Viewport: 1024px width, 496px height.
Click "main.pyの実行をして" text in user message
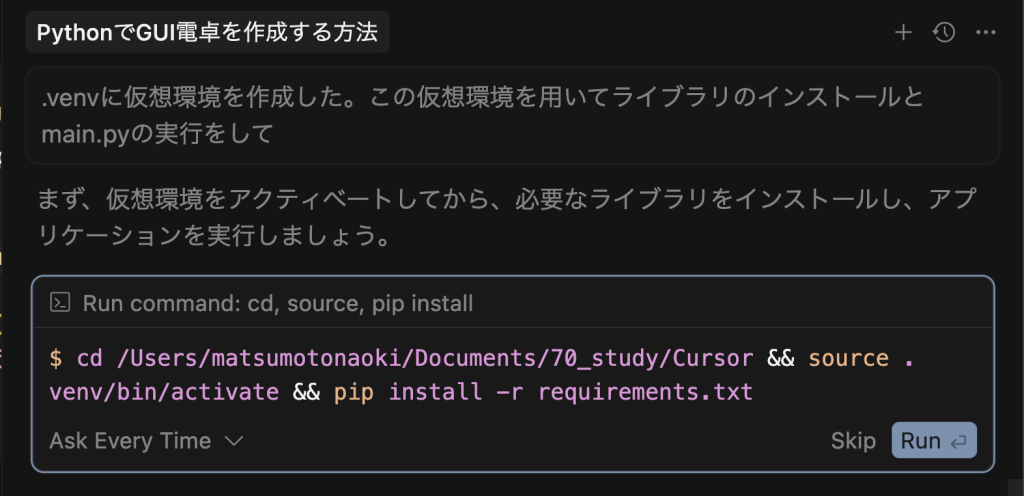[157, 134]
